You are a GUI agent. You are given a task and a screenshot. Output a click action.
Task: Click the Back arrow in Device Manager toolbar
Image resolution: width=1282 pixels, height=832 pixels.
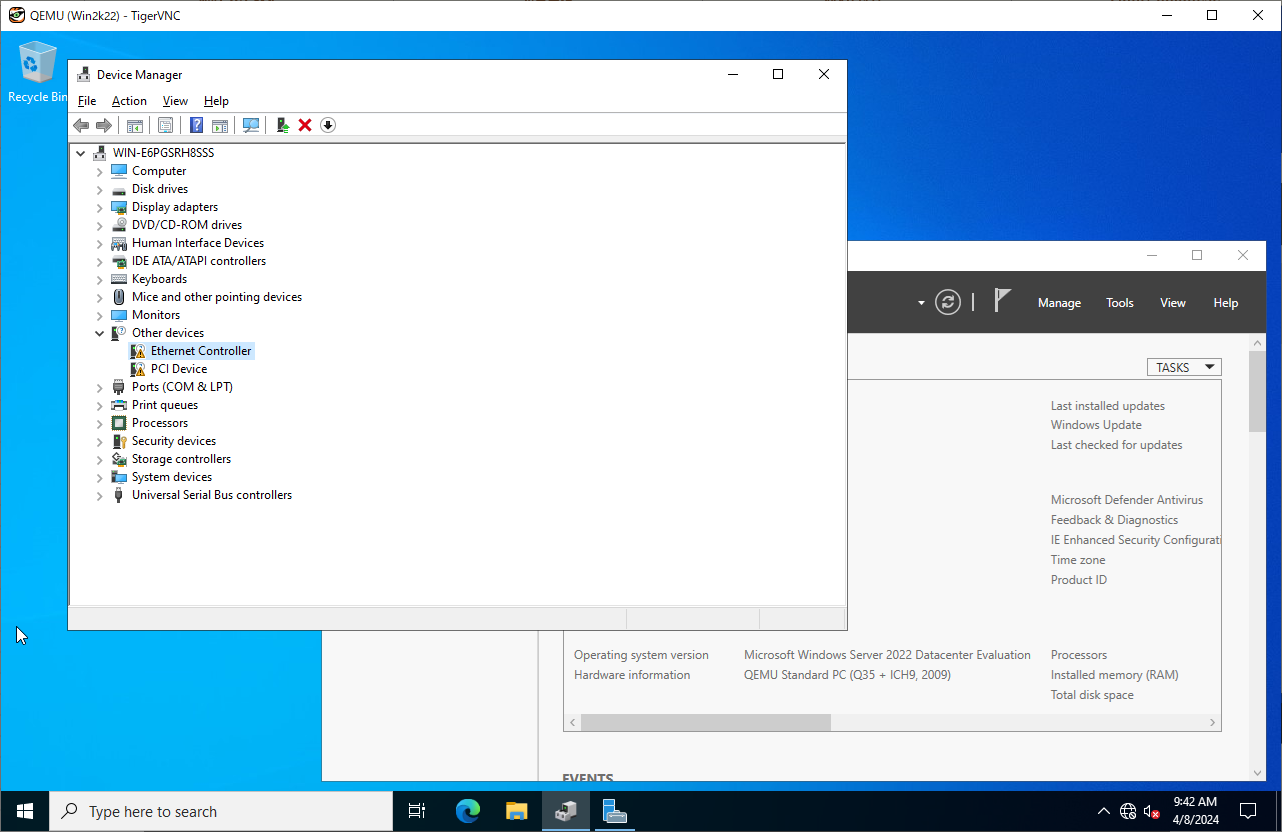click(81, 125)
